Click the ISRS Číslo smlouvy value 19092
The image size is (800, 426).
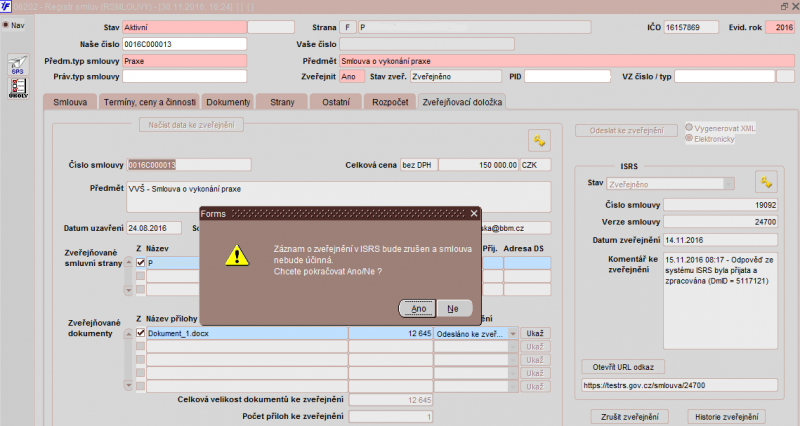(x=720, y=205)
